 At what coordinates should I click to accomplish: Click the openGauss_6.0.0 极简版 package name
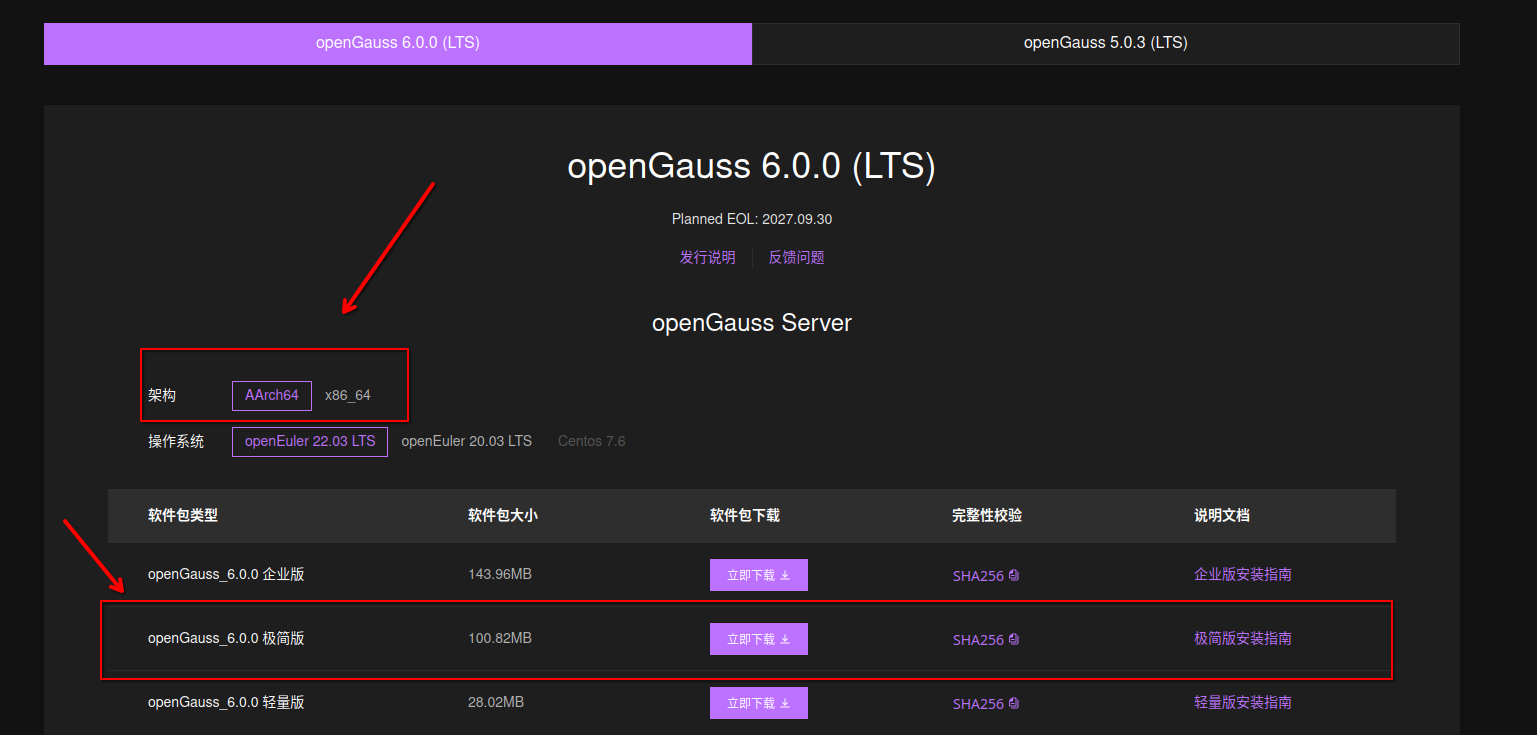click(226, 639)
